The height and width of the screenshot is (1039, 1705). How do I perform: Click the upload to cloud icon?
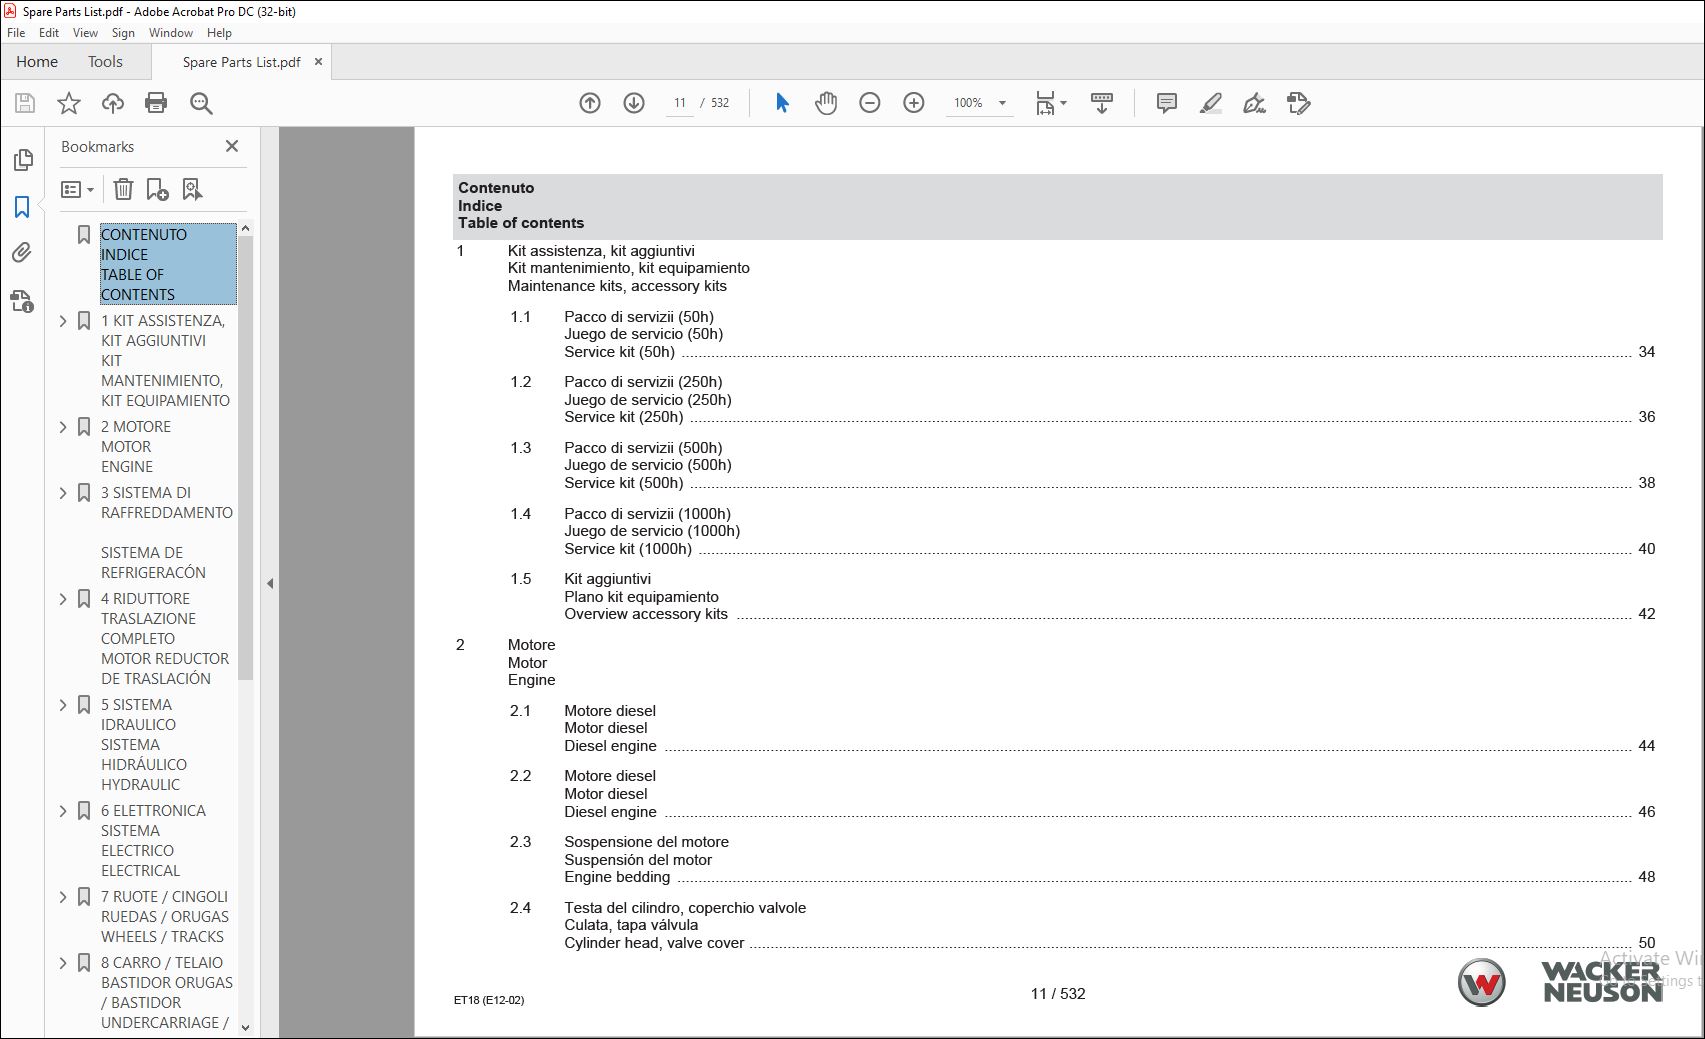pyautogui.click(x=113, y=103)
